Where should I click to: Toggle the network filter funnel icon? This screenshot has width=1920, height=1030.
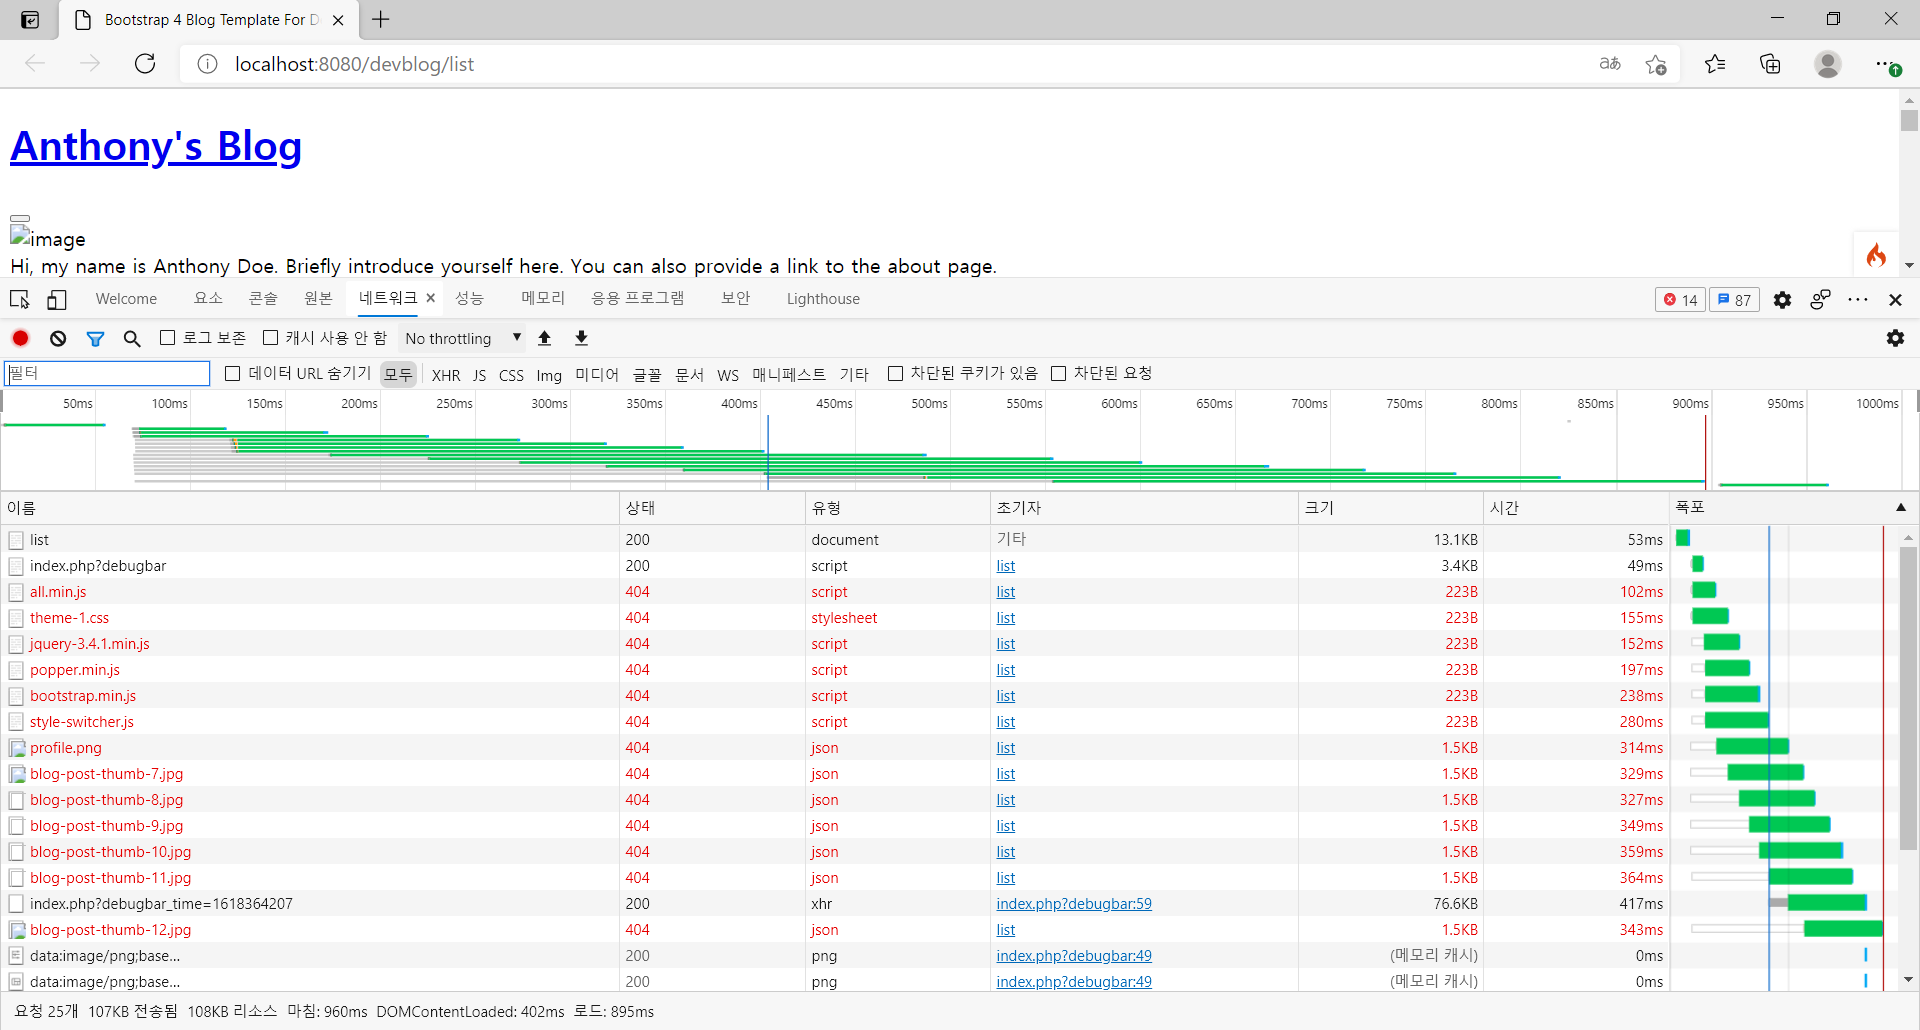tap(95, 339)
